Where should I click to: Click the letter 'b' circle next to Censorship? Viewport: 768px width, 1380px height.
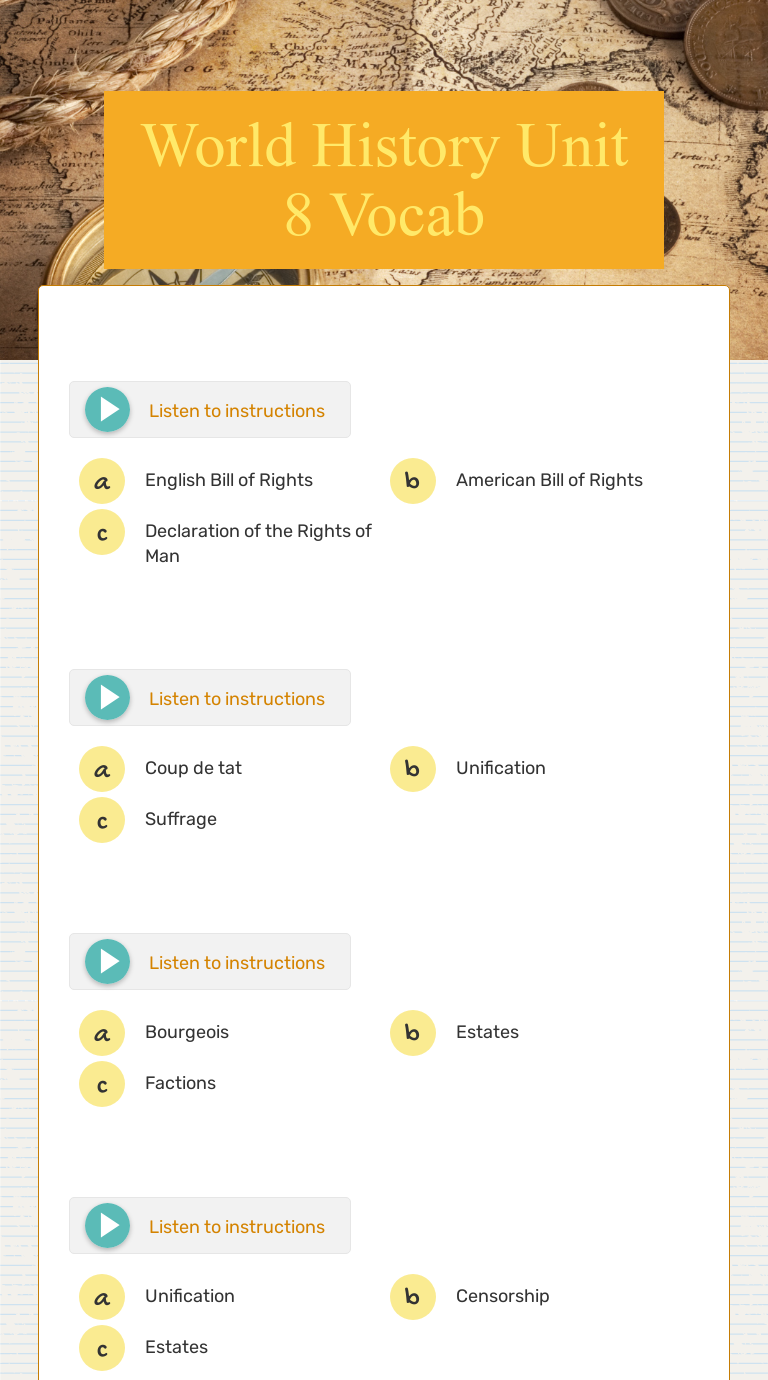413,1297
